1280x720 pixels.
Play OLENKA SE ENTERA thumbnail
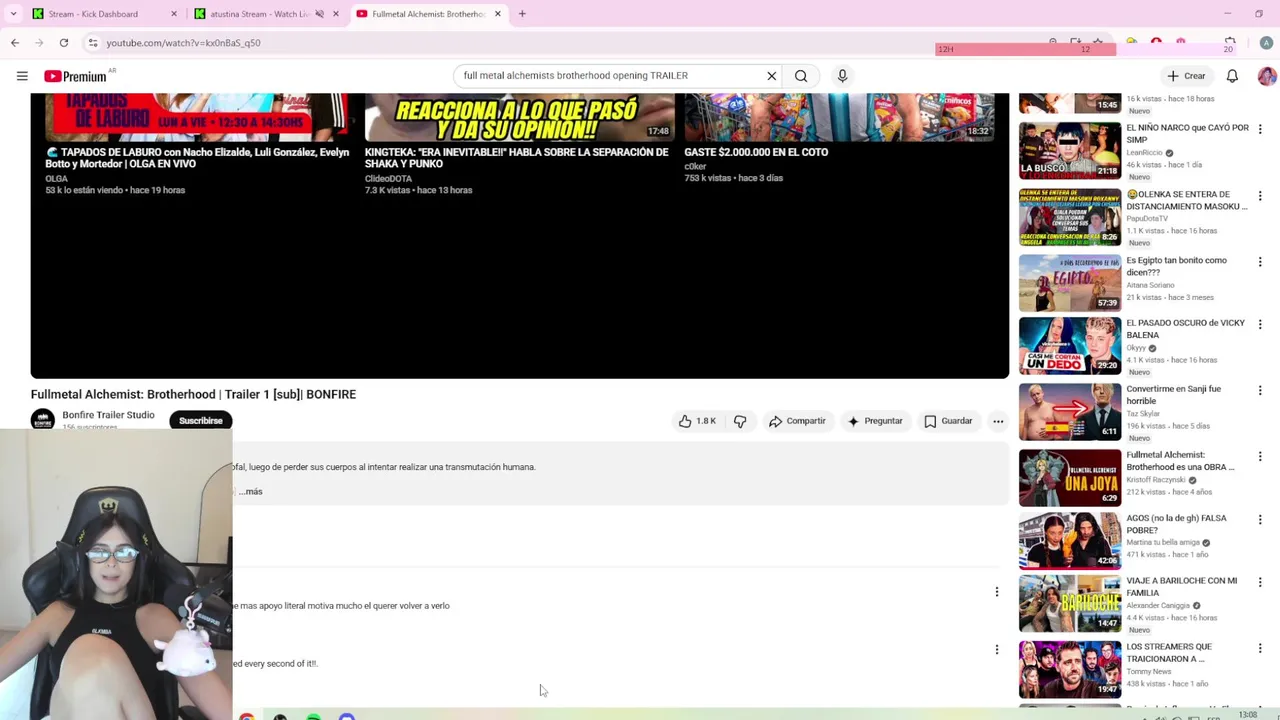[x=1069, y=216]
